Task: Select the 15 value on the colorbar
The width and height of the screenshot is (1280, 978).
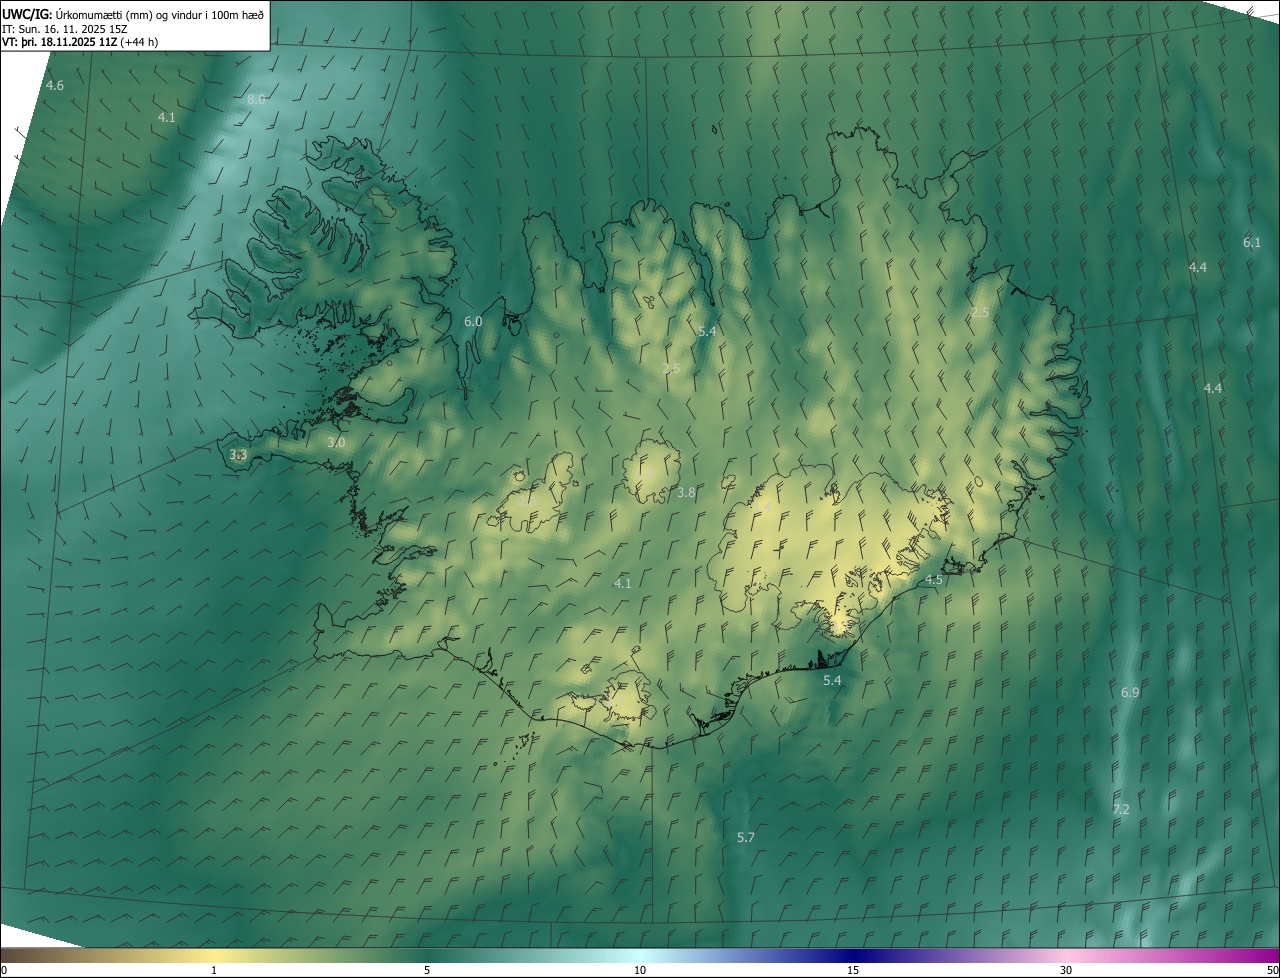Action: coord(853,971)
